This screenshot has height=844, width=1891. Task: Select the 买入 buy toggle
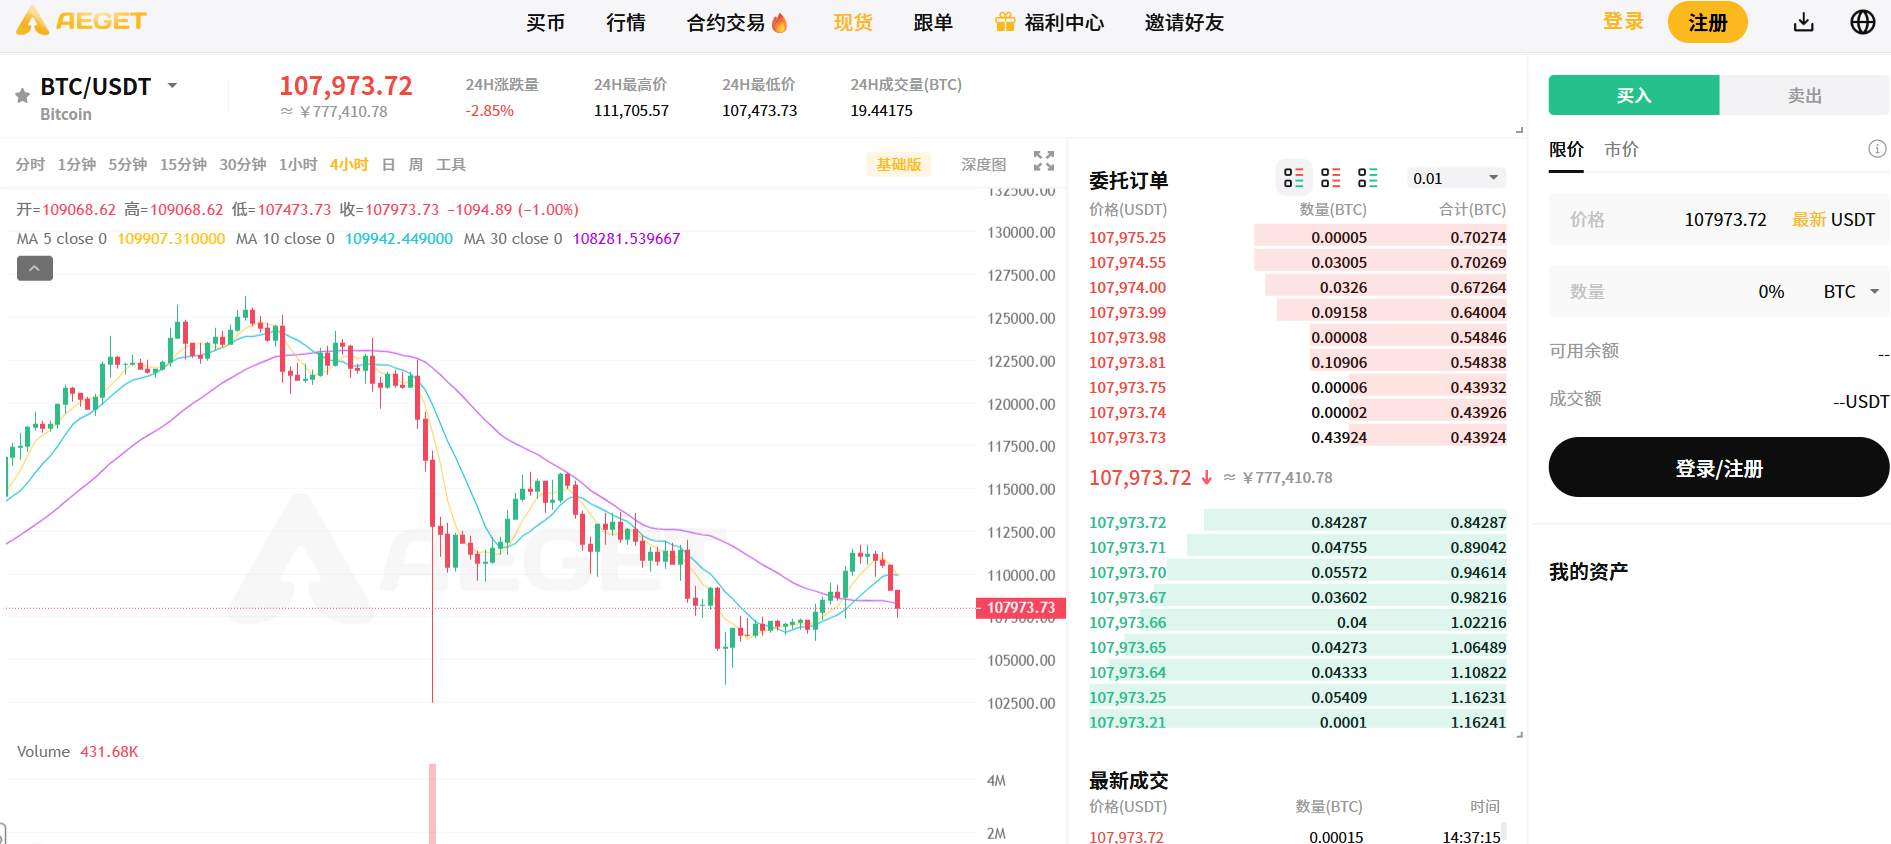pos(1633,96)
